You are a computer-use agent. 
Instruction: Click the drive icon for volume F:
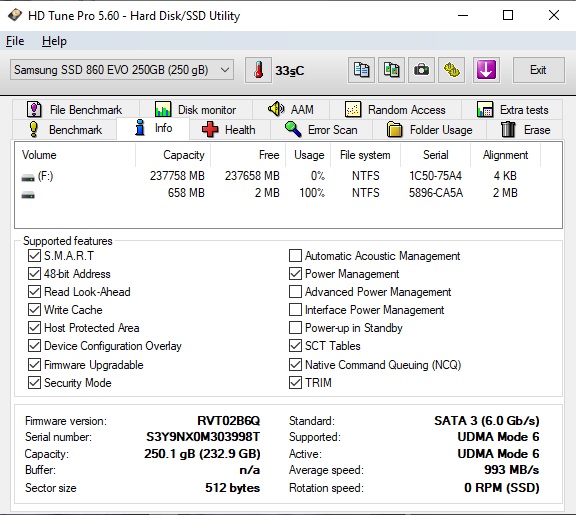(28, 178)
